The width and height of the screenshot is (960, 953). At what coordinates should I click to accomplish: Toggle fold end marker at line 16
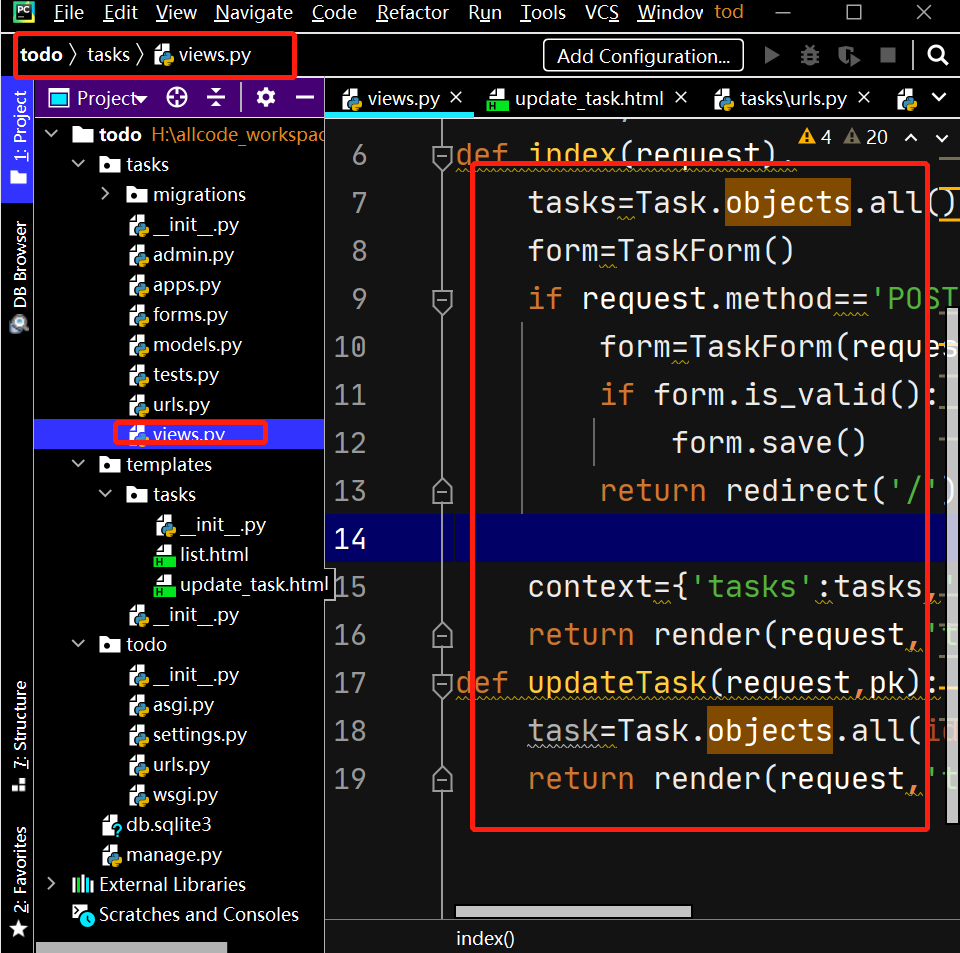(x=442, y=635)
